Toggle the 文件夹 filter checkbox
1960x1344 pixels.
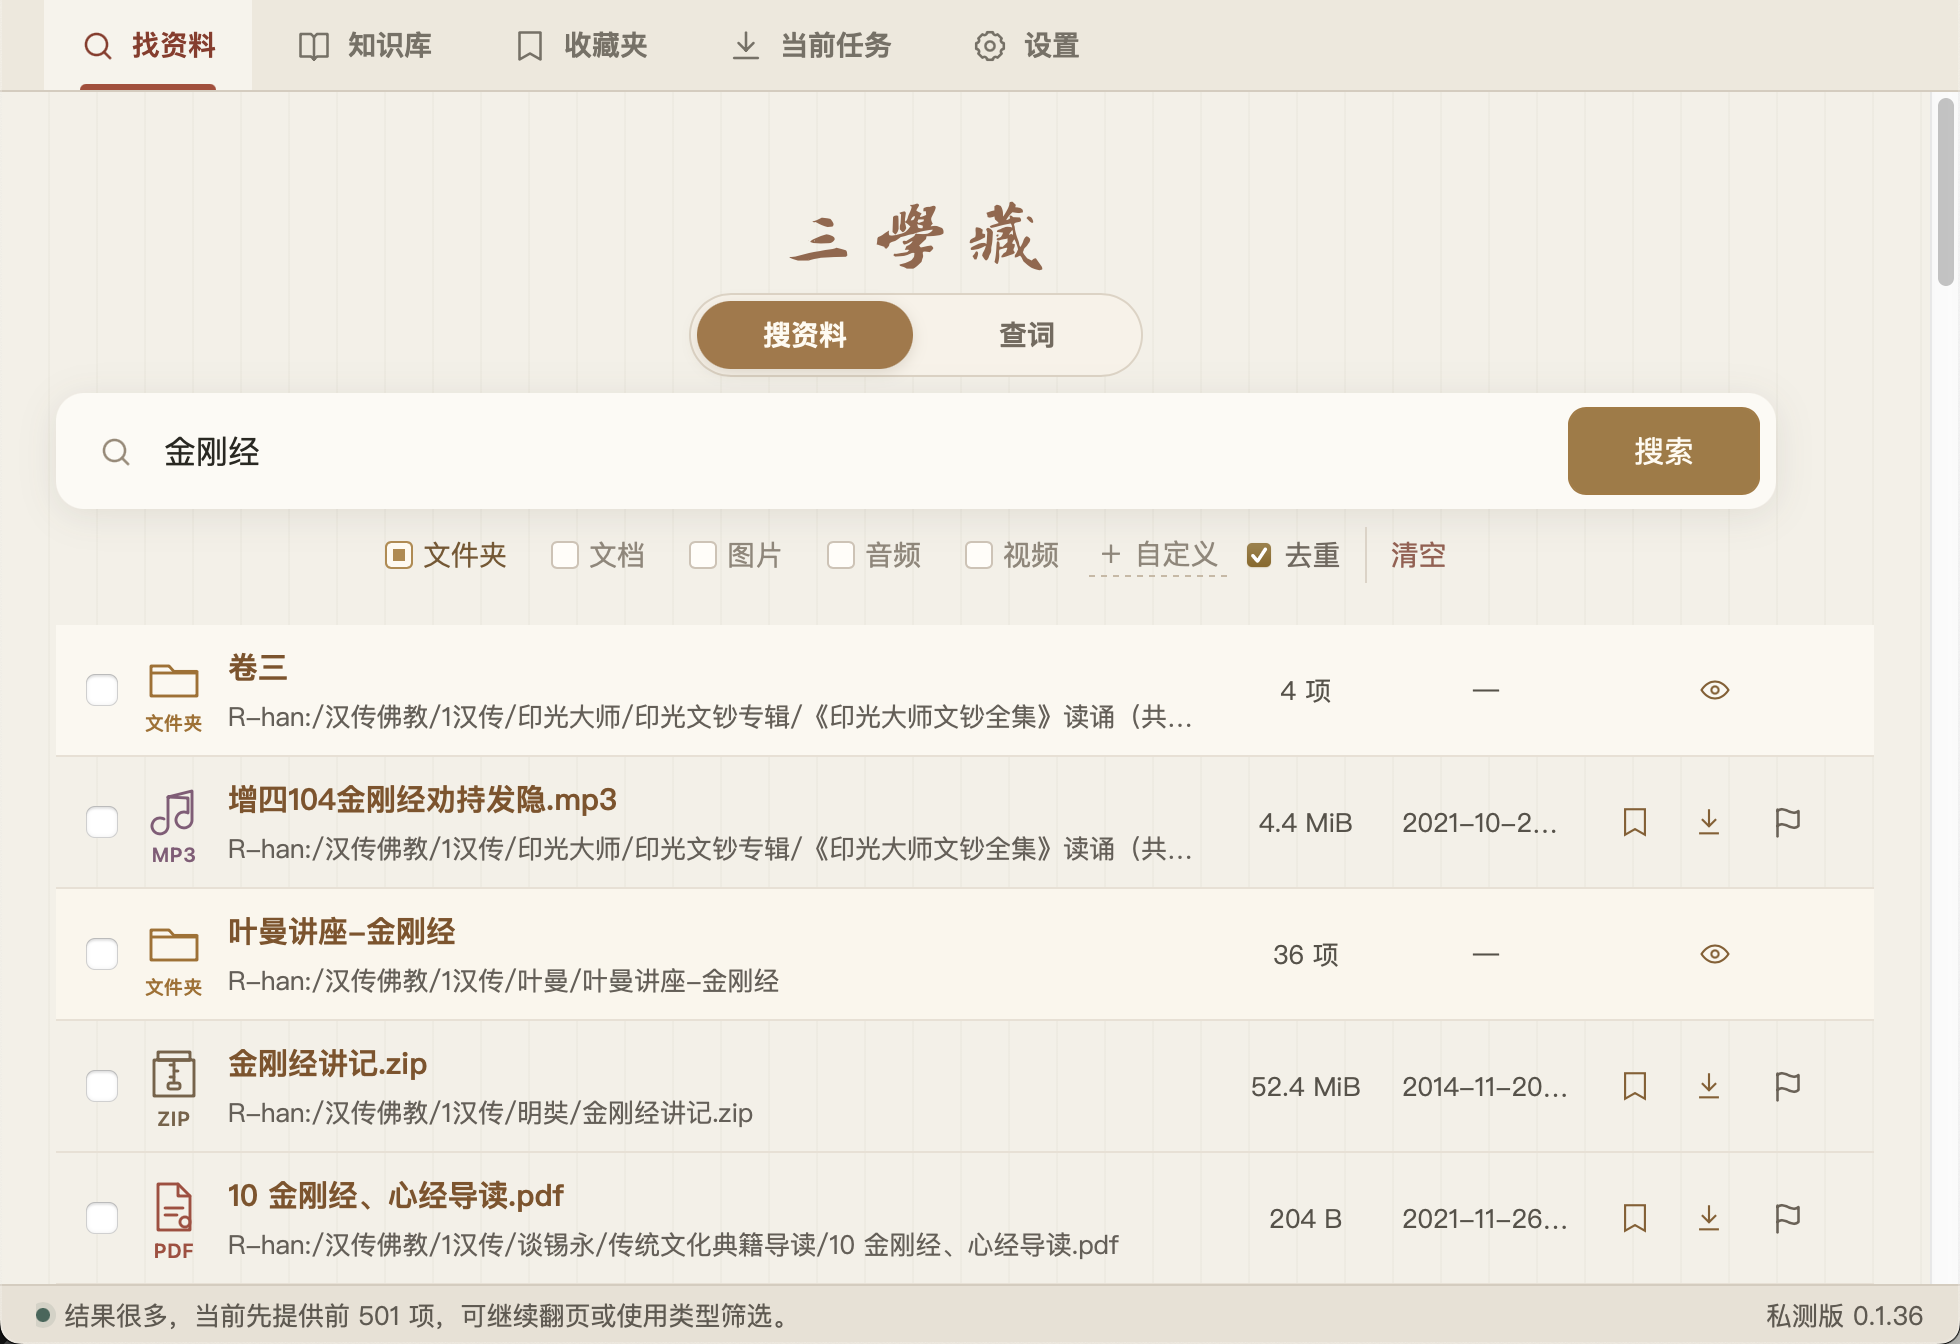point(399,555)
